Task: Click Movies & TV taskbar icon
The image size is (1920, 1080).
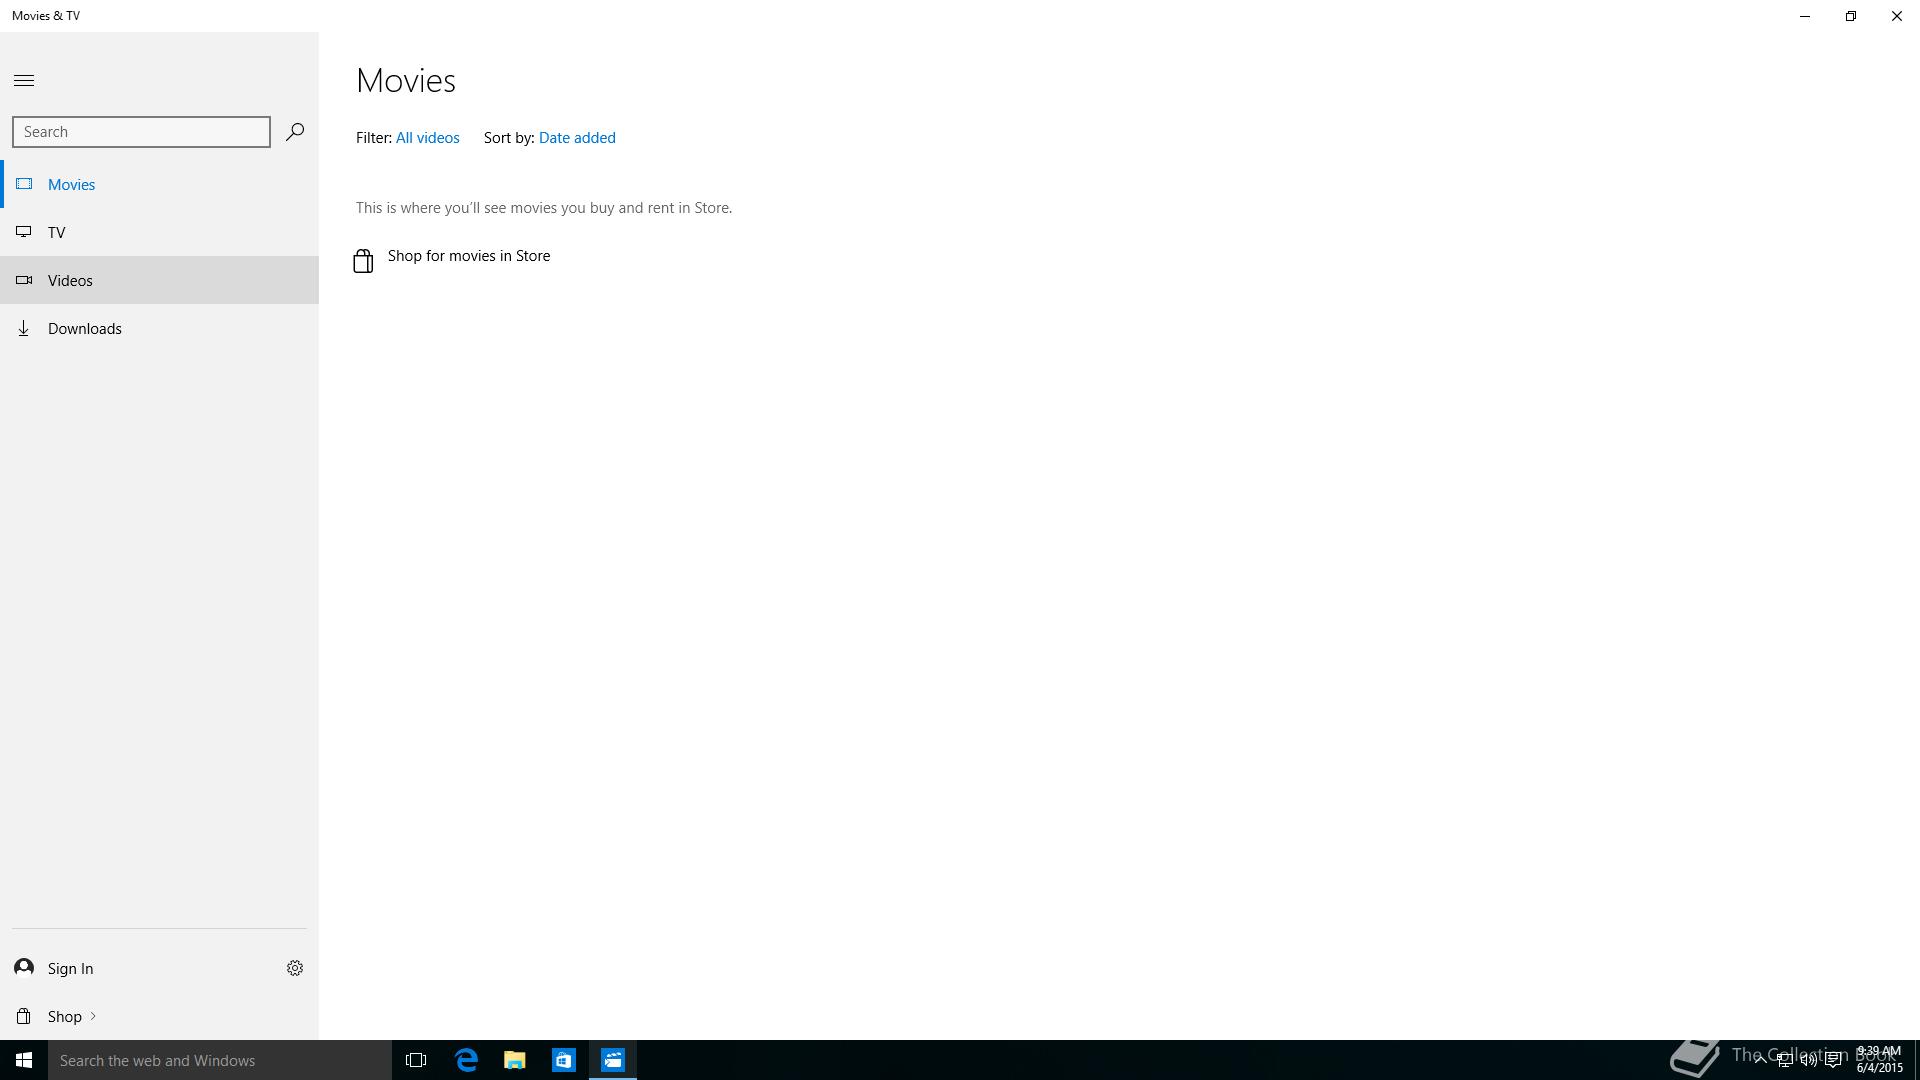Action: (613, 1060)
